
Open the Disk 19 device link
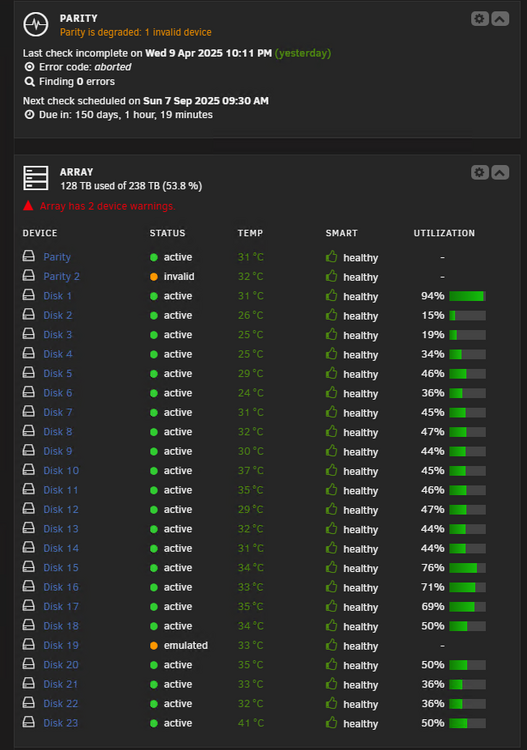(61, 645)
